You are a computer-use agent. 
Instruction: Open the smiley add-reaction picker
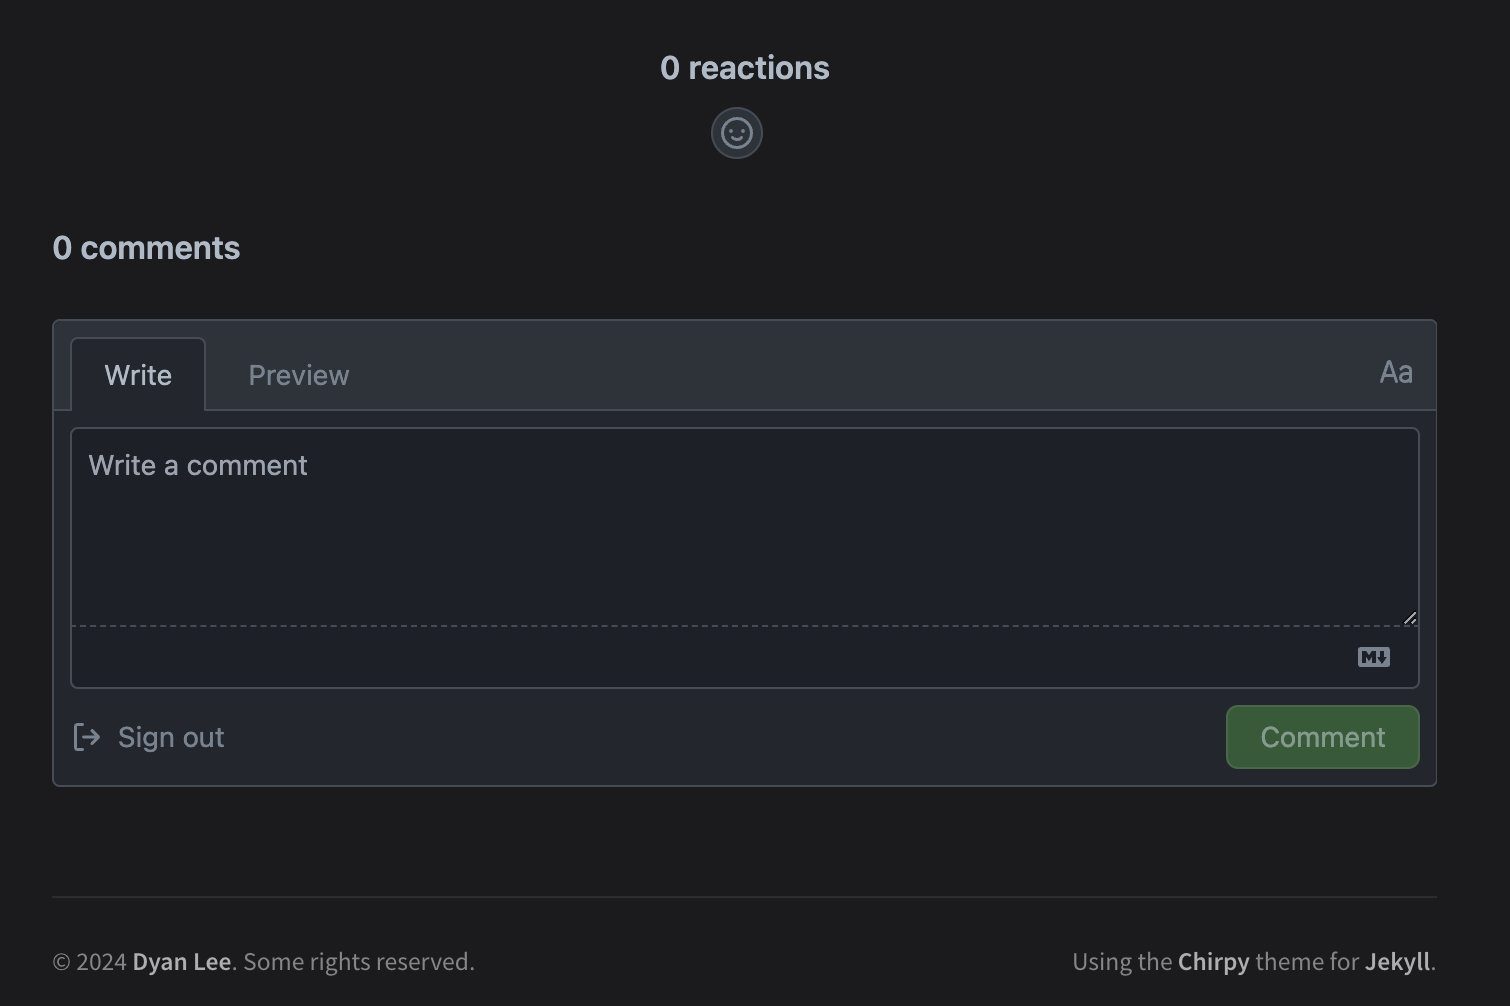(737, 133)
